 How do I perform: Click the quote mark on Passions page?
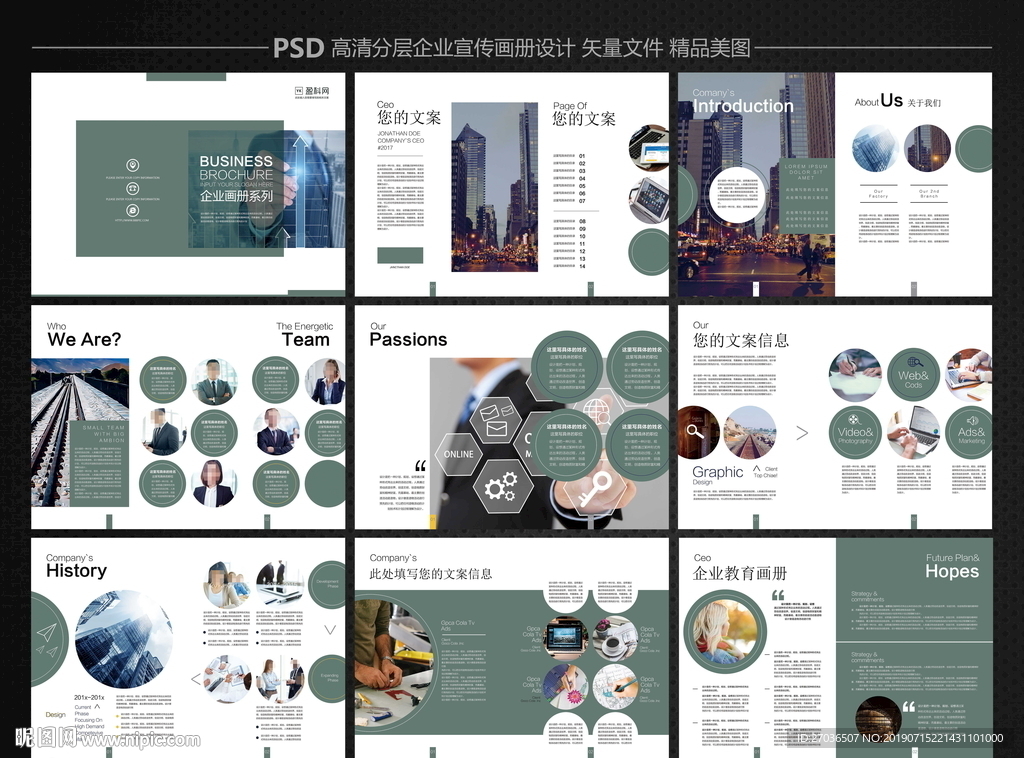(421, 466)
